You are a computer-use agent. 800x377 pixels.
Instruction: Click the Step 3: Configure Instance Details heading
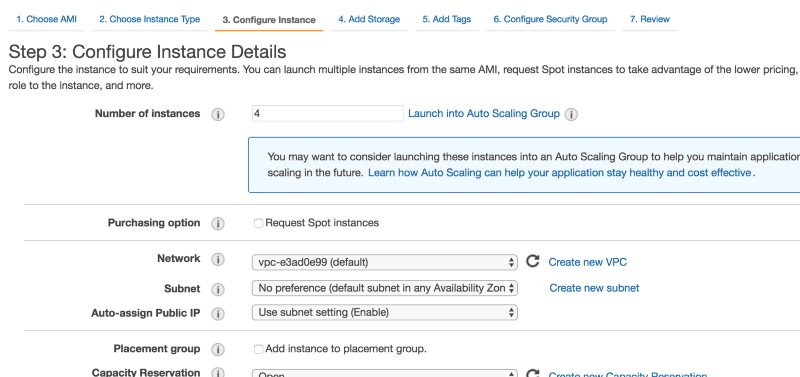point(147,52)
